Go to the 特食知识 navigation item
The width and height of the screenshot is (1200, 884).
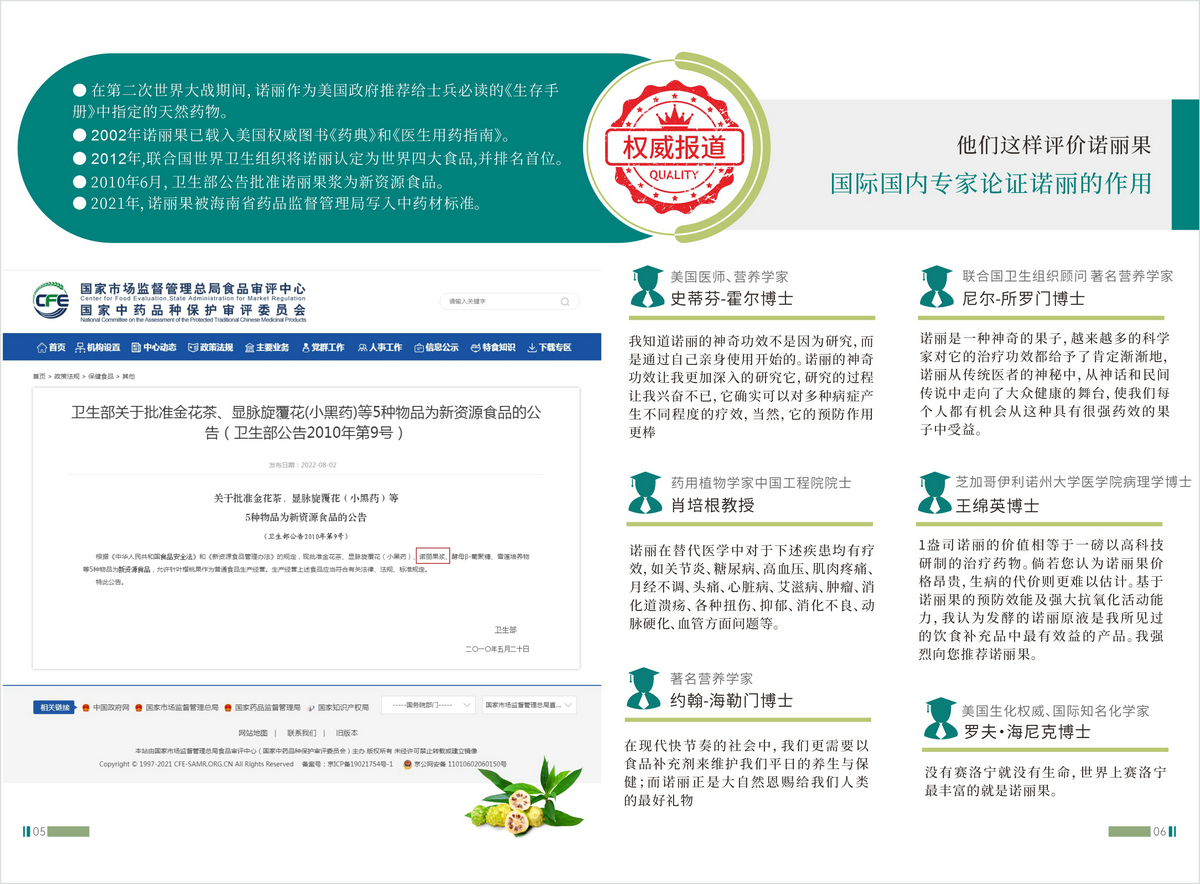pos(493,348)
